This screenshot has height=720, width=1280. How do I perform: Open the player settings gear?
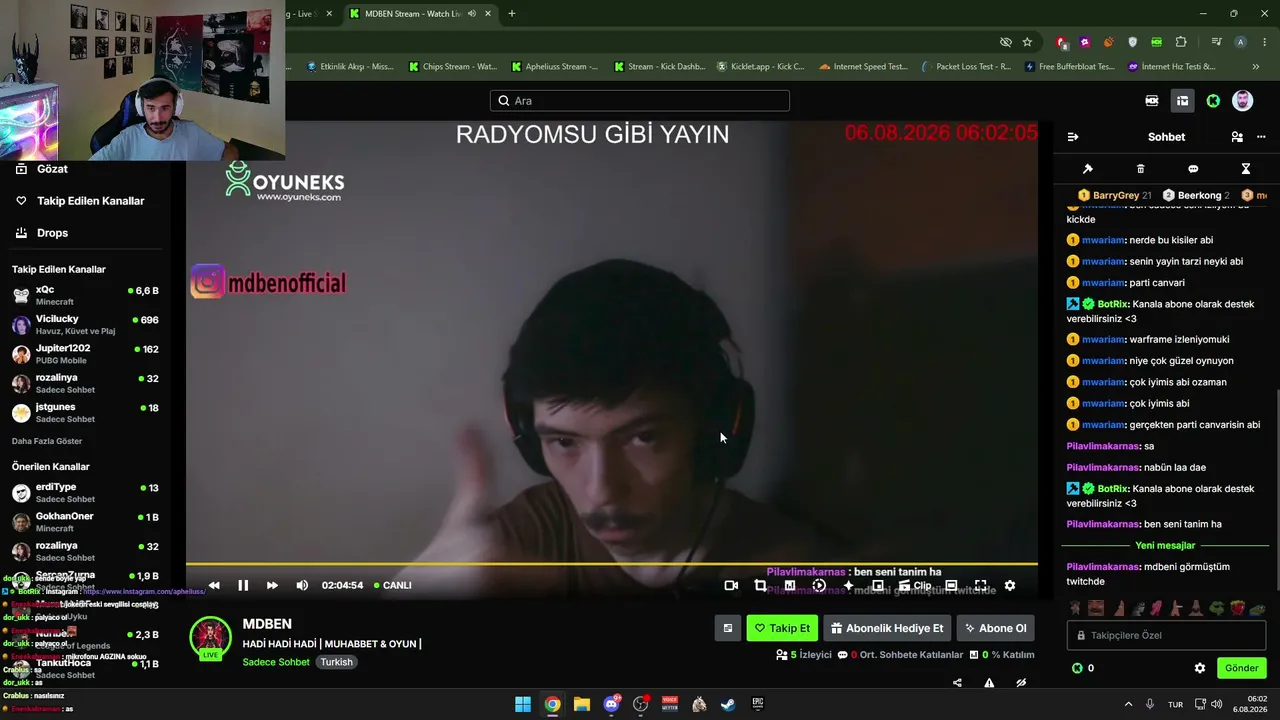click(x=1010, y=585)
